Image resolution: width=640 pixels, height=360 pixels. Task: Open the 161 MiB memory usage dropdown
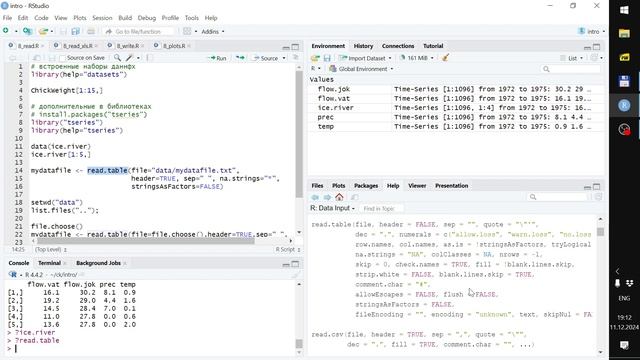tap(417, 58)
